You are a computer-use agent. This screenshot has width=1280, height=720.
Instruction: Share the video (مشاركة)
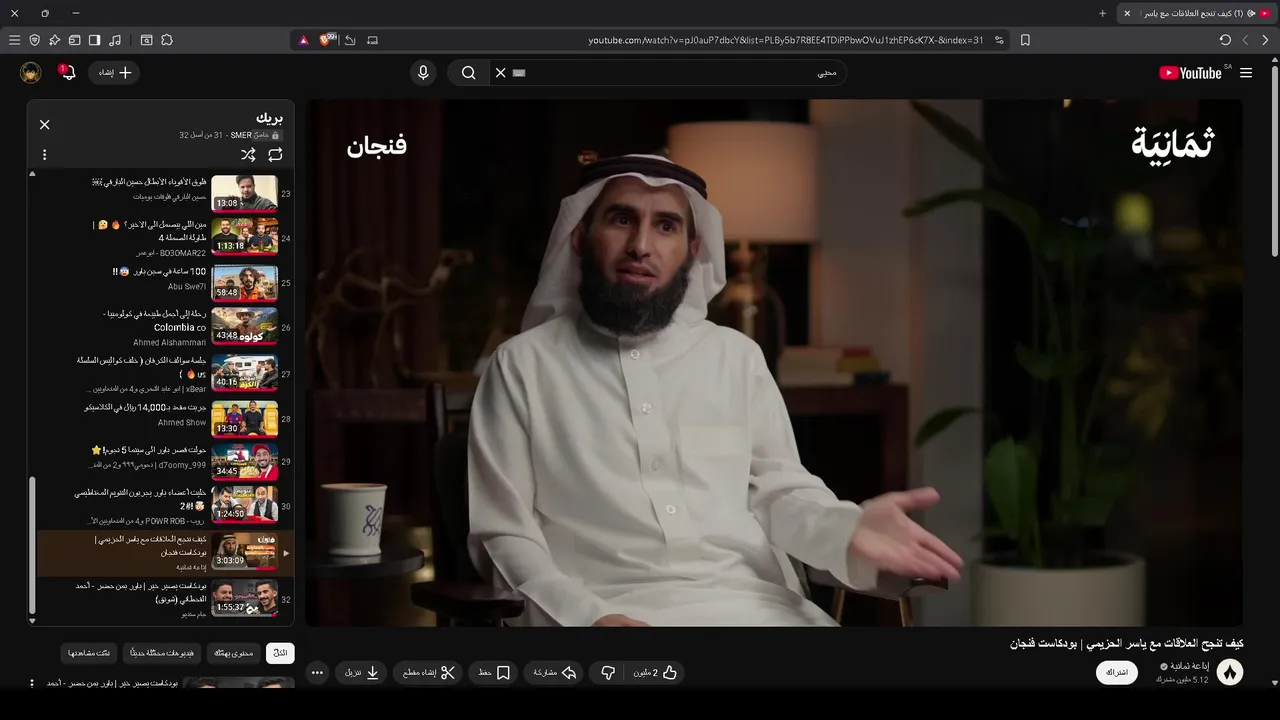coord(555,673)
